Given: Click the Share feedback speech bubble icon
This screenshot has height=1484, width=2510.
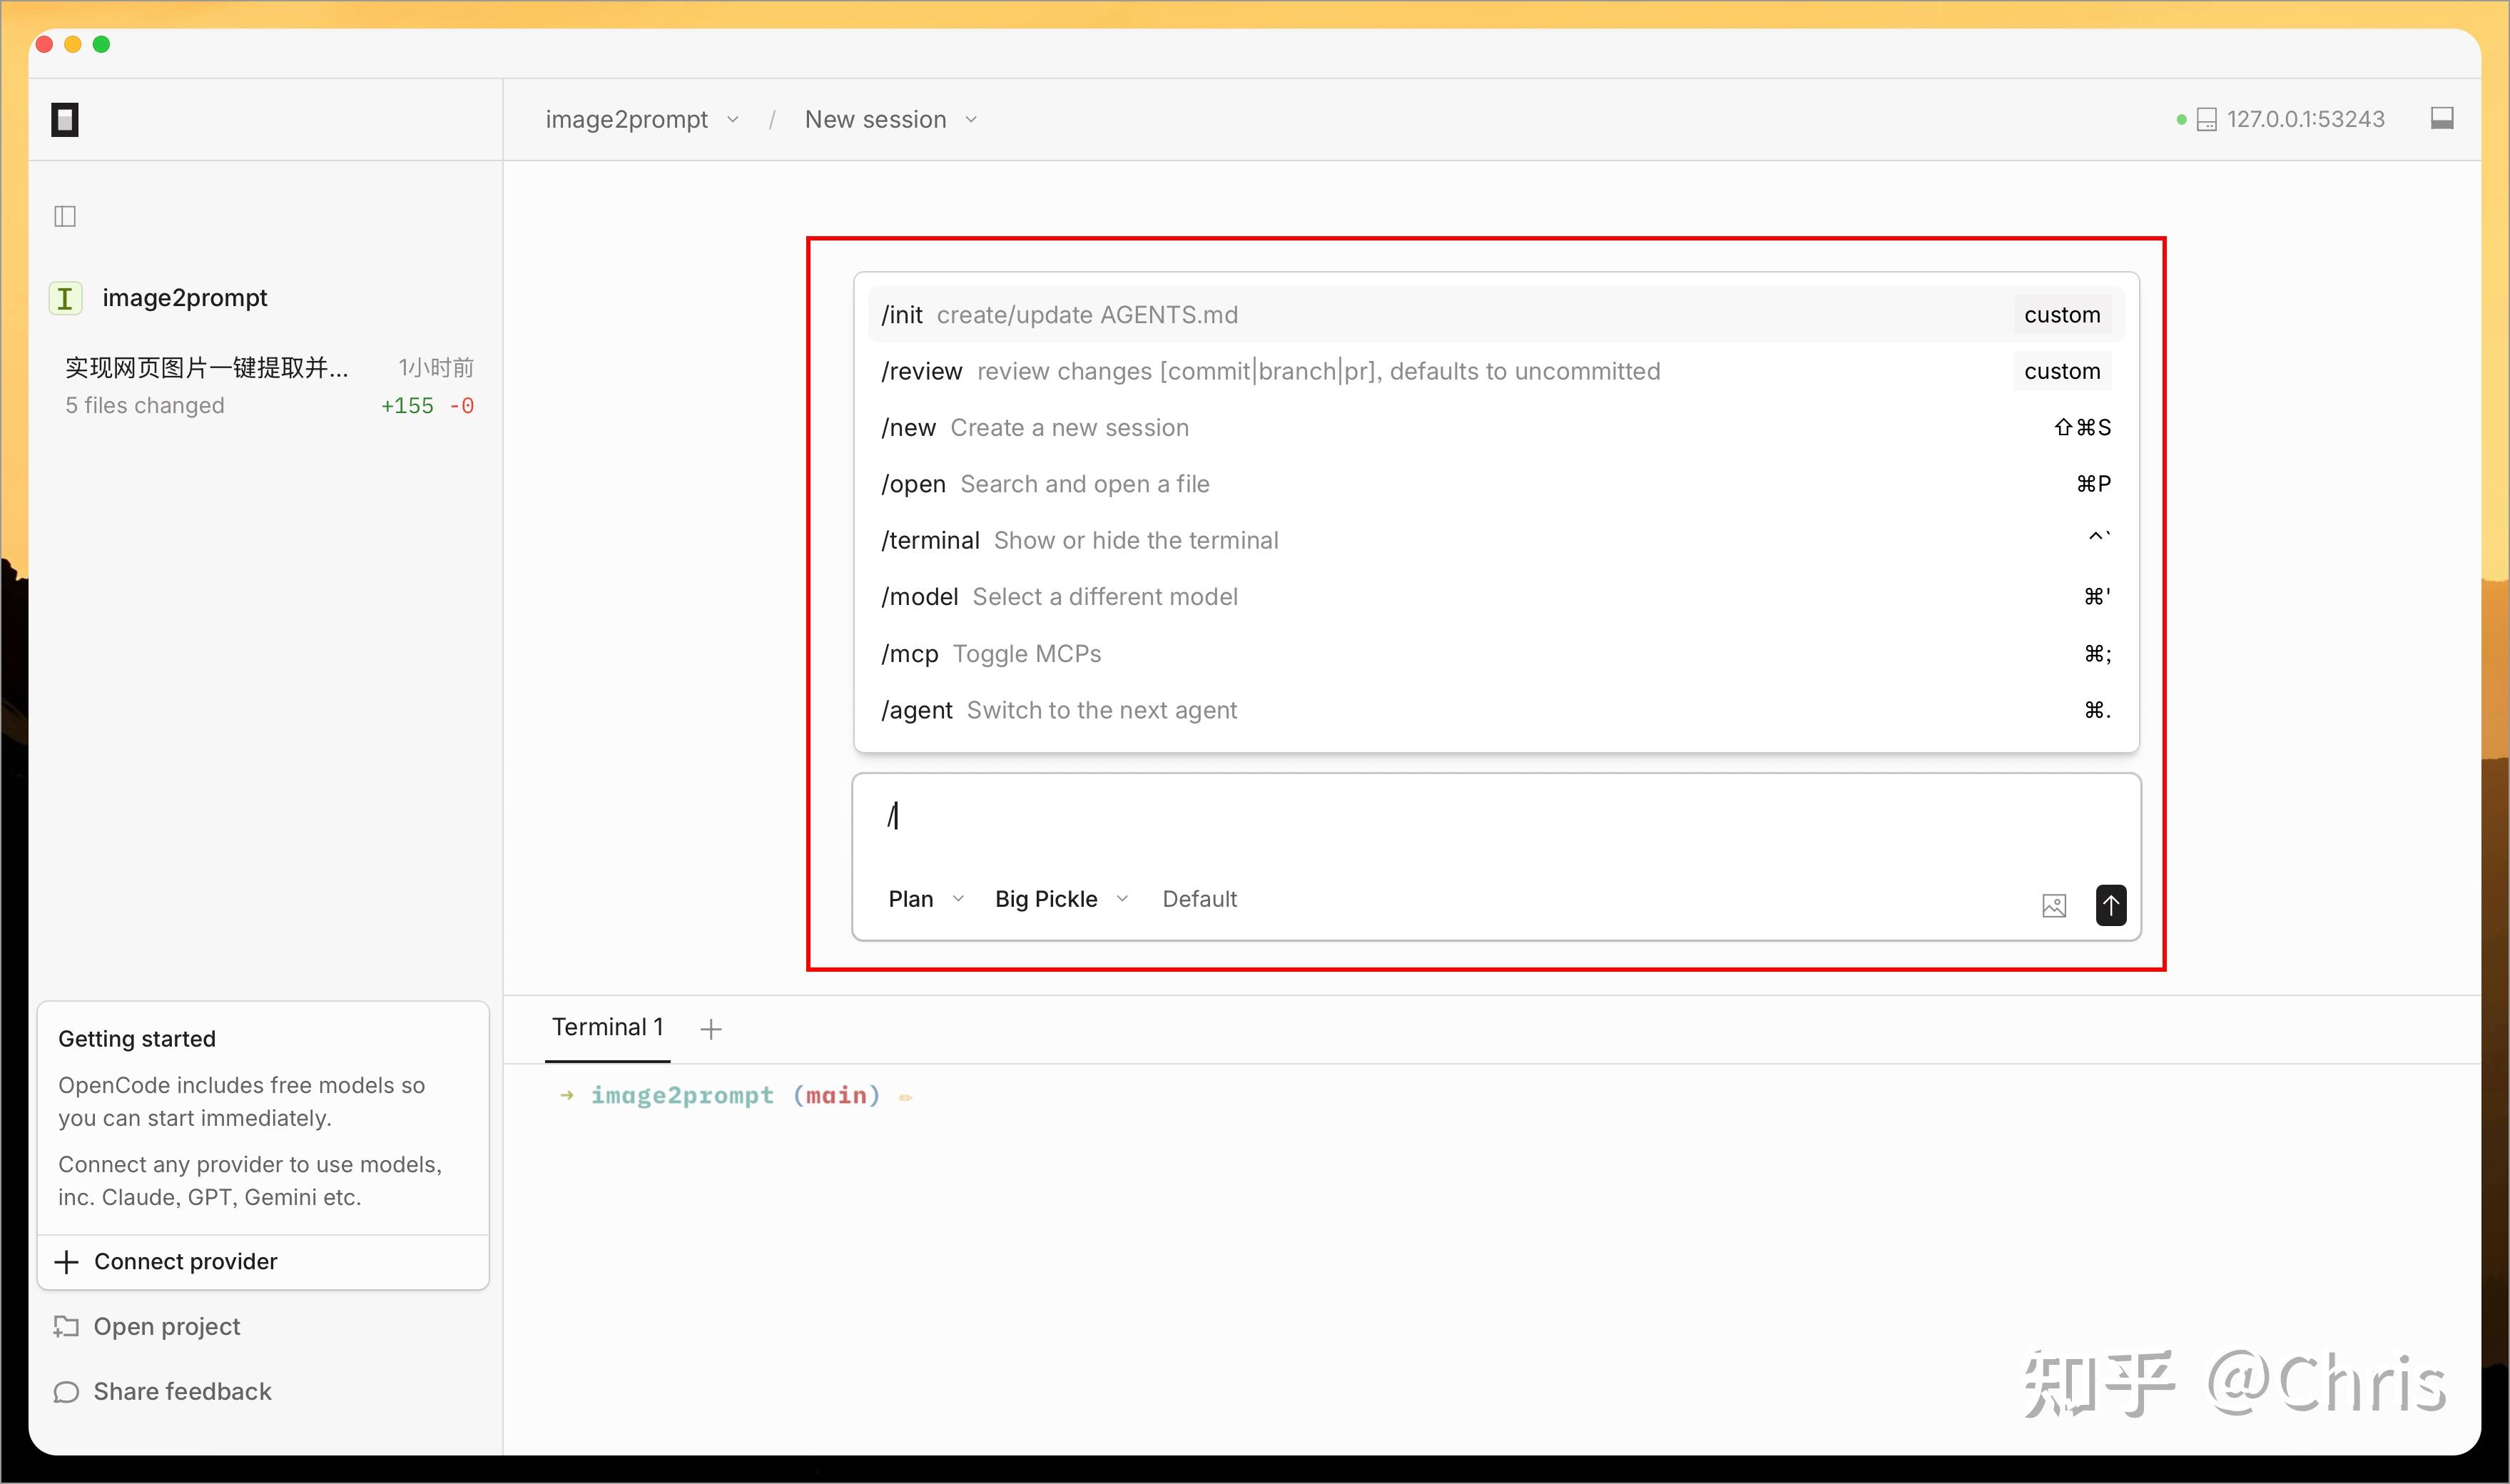Looking at the screenshot, I should (66, 1392).
